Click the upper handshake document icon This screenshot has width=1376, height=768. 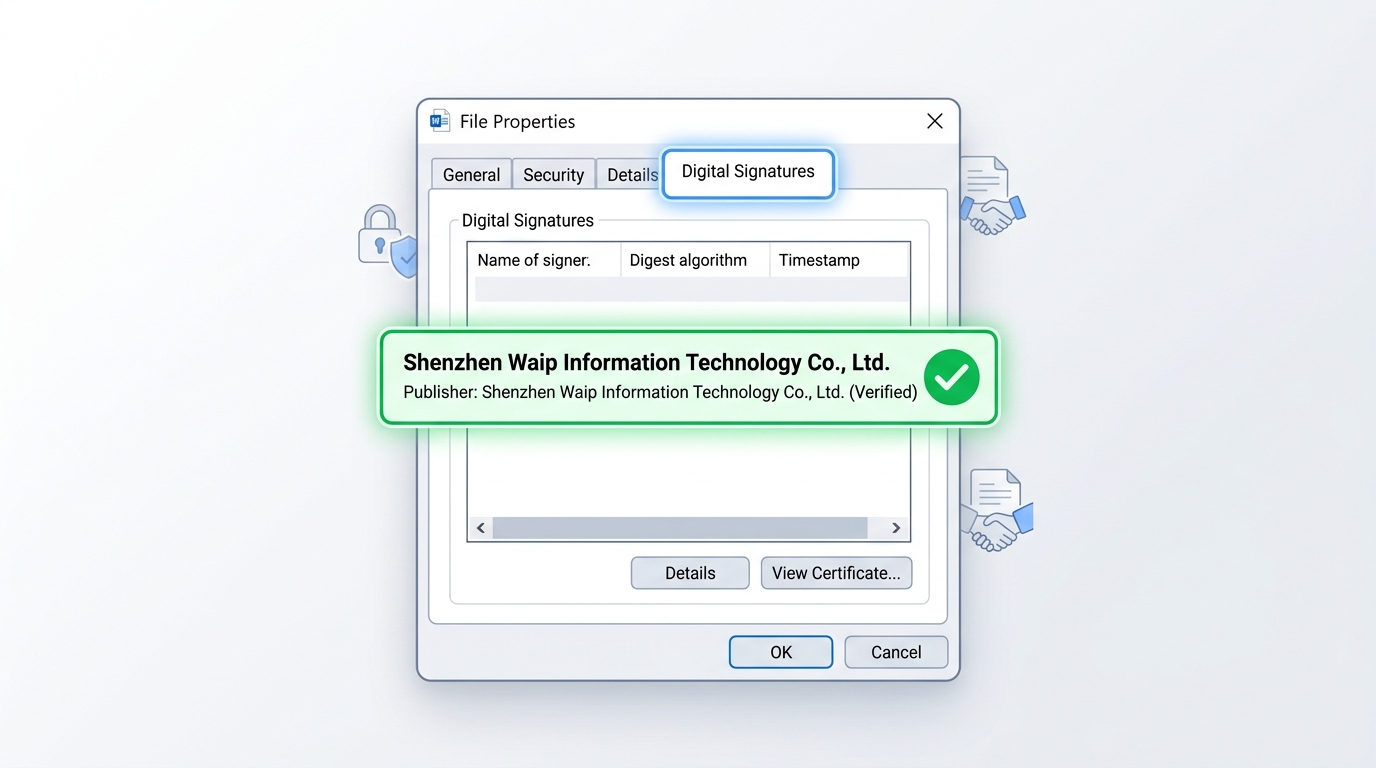click(990, 196)
